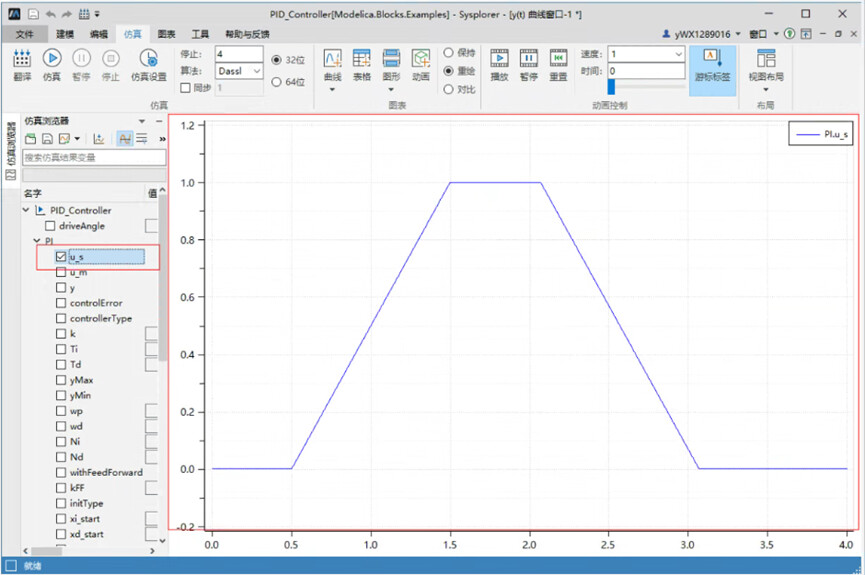The width and height of the screenshot is (865, 575).
Task: Click the list lines icon in browser toolbar
Action: (142, 139)
